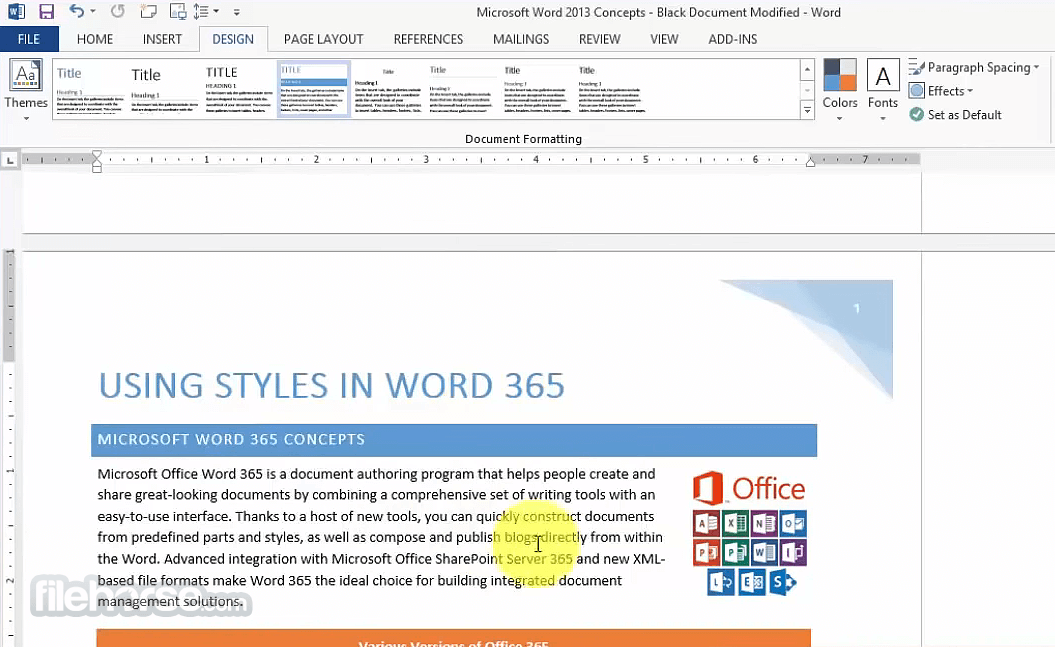Click the Paragraph Spacing brush icon

[916, 67]
